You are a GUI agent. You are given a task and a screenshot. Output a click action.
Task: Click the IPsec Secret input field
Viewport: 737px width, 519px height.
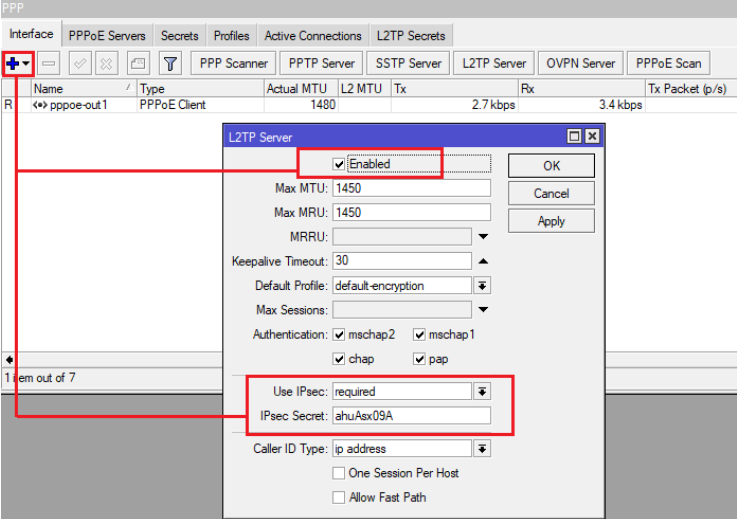tap(410, 416)
